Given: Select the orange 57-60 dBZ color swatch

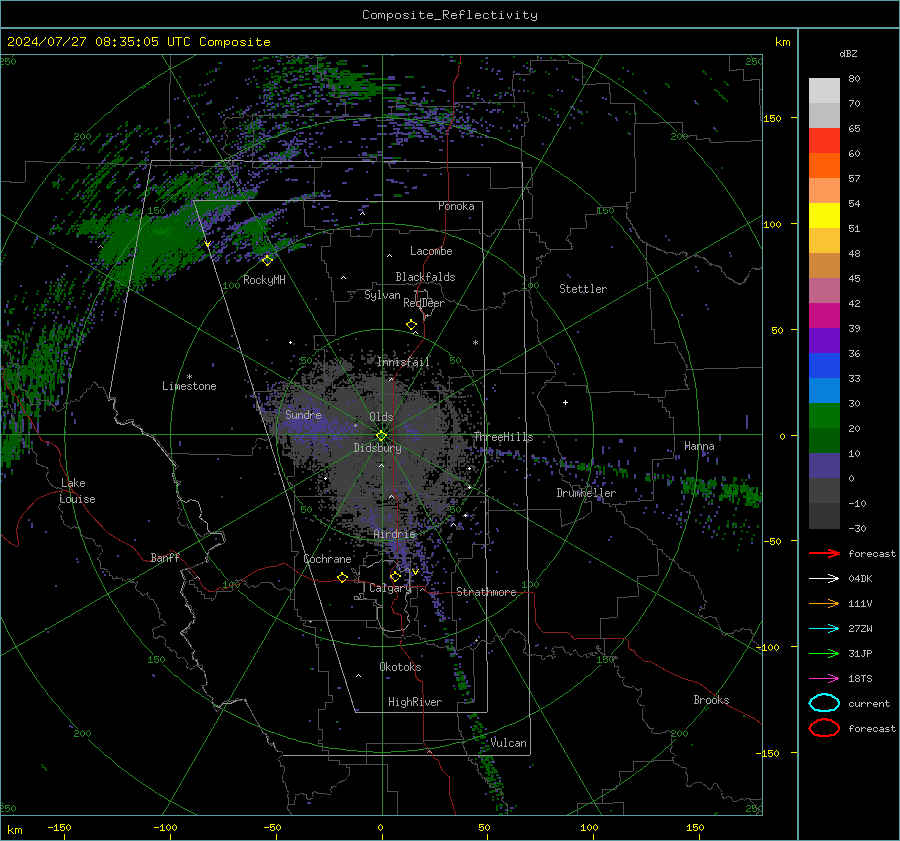Looking at the screenshot, I should pyautogui.click(x=824, y=165).
